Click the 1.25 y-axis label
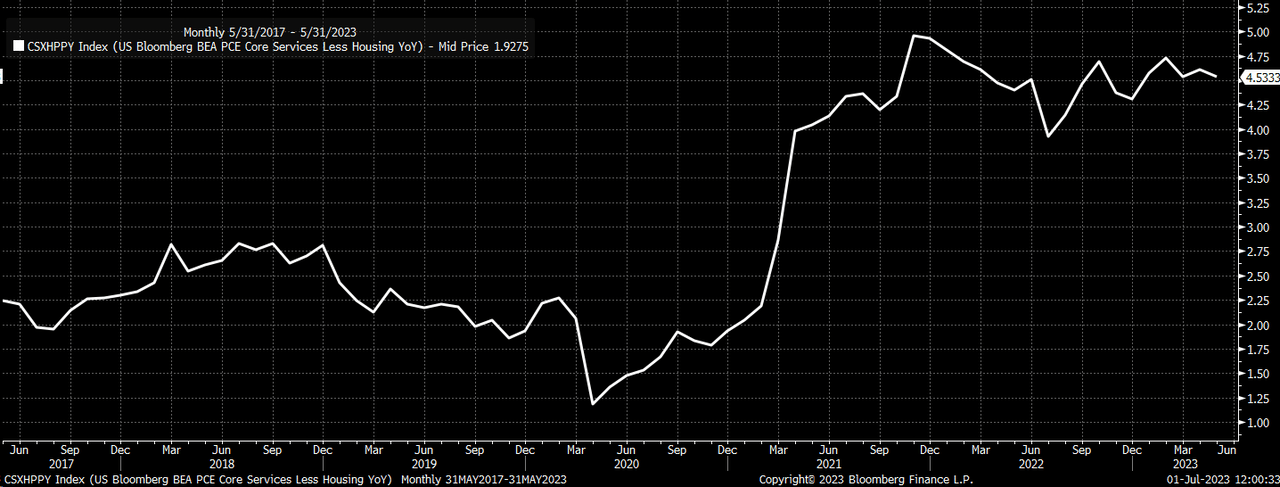The width and height of the screenshot is (1280, 487). [1257, 399]
